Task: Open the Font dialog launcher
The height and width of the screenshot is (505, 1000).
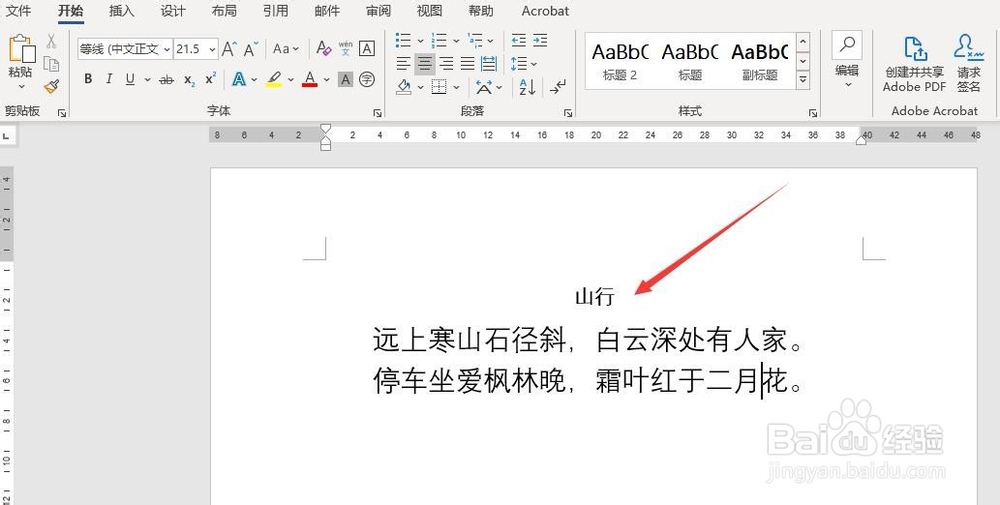Action: [x=378, y=113]
